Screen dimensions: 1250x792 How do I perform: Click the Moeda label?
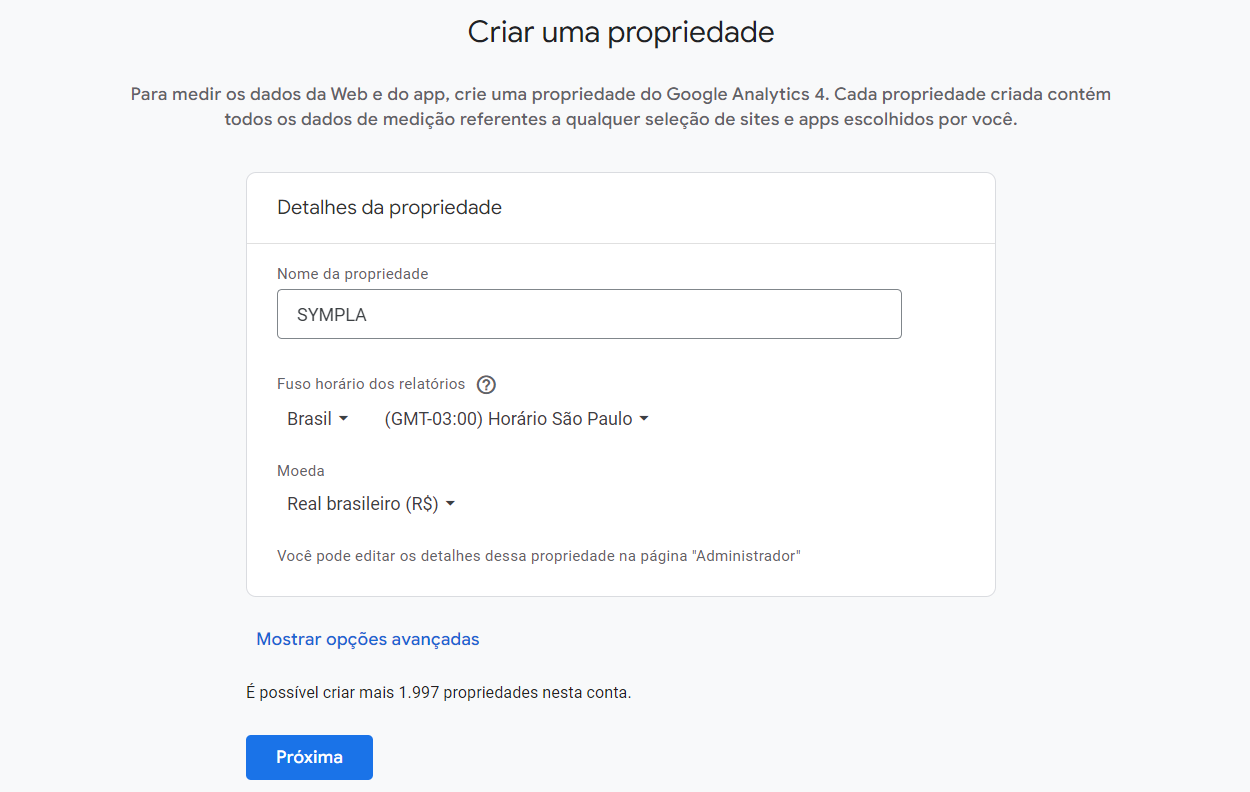pyautogui.click(x=301, y=471)
